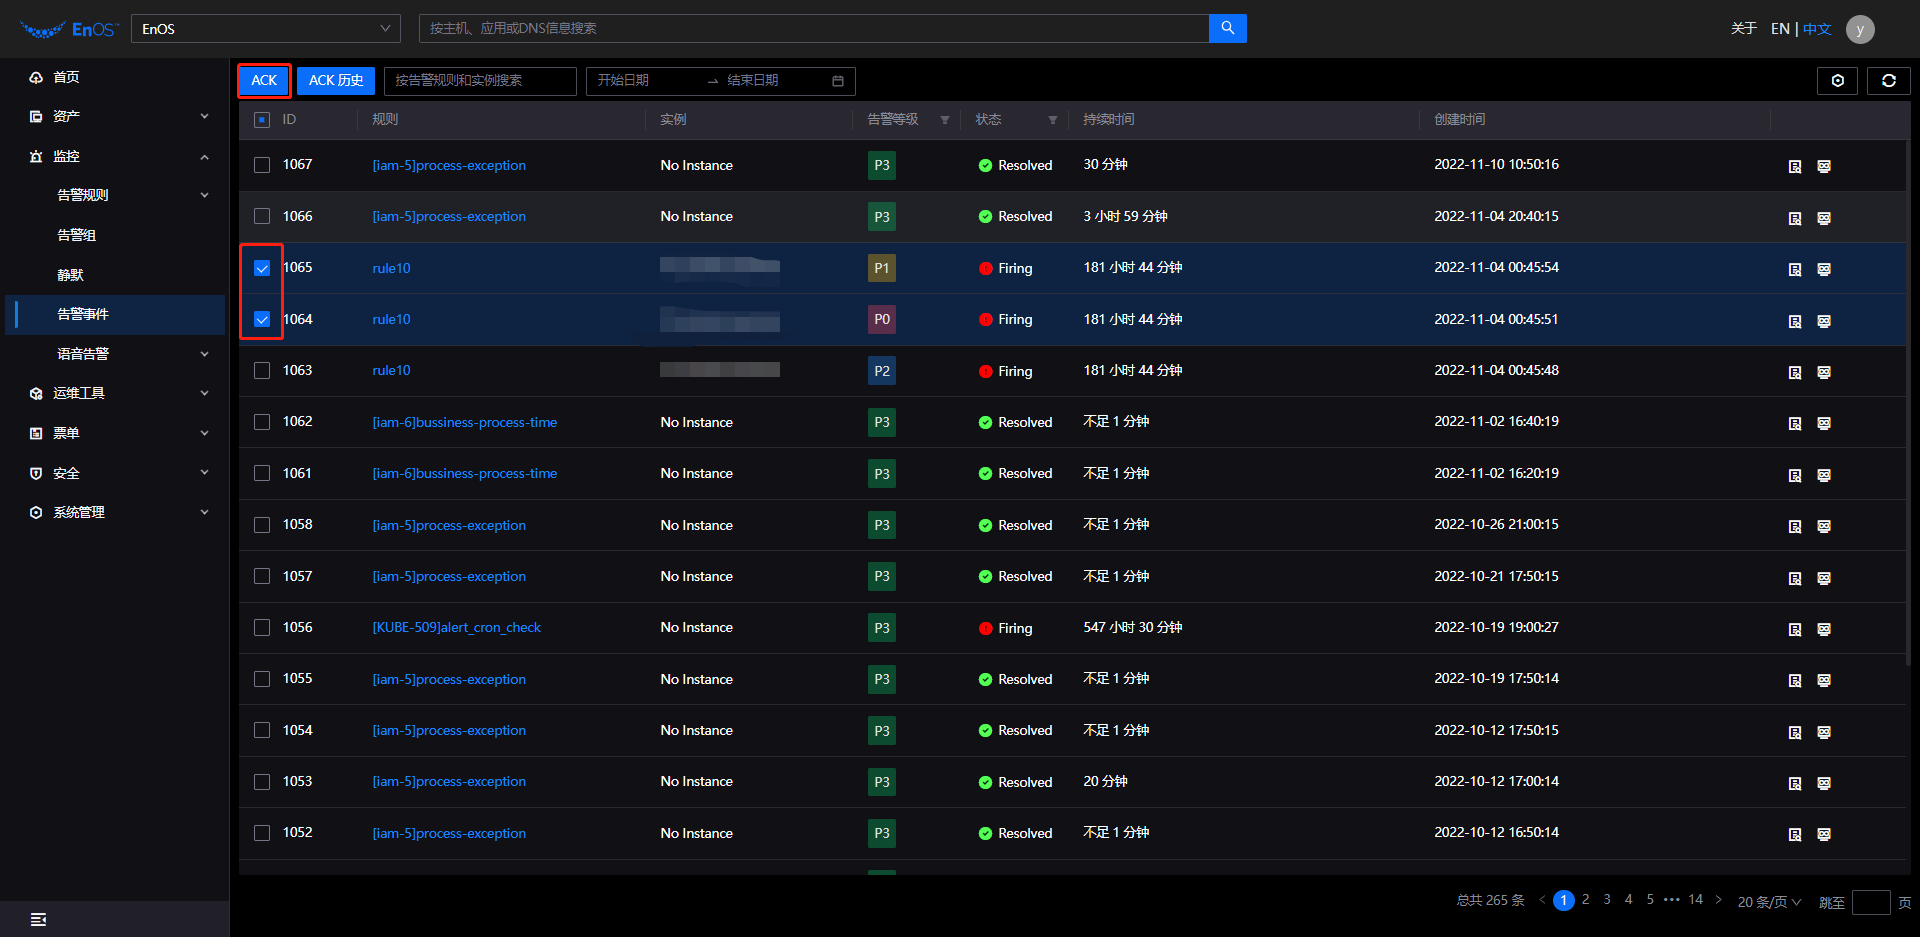The height and width of the screenshot is (937, 1920).
Task: Open details icon for alert 1063
Action: pyautogui.click(x=1795, y=372)
